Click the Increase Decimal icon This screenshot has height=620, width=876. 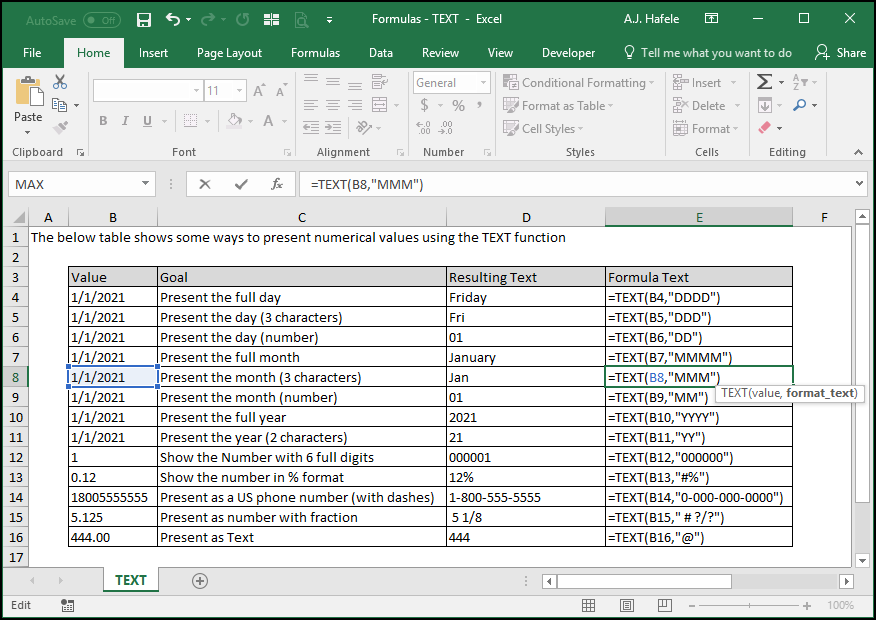[x=423, y=128]
